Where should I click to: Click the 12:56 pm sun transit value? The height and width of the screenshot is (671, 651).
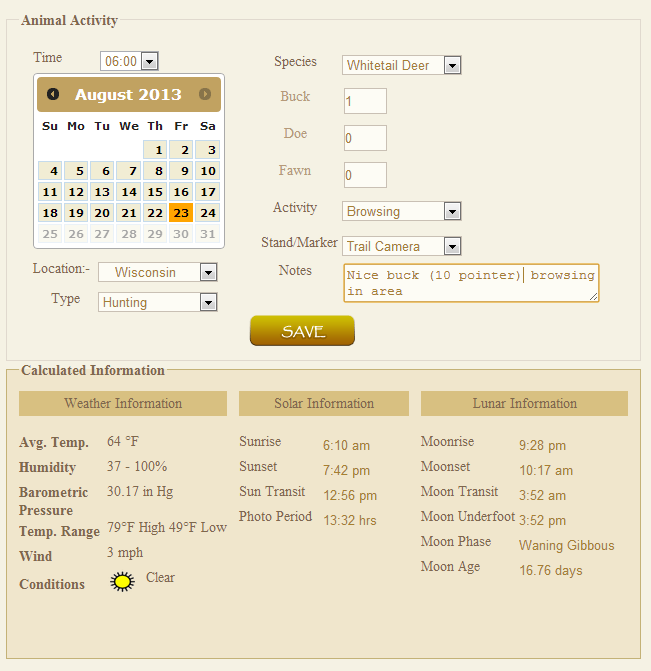[350, 496]
